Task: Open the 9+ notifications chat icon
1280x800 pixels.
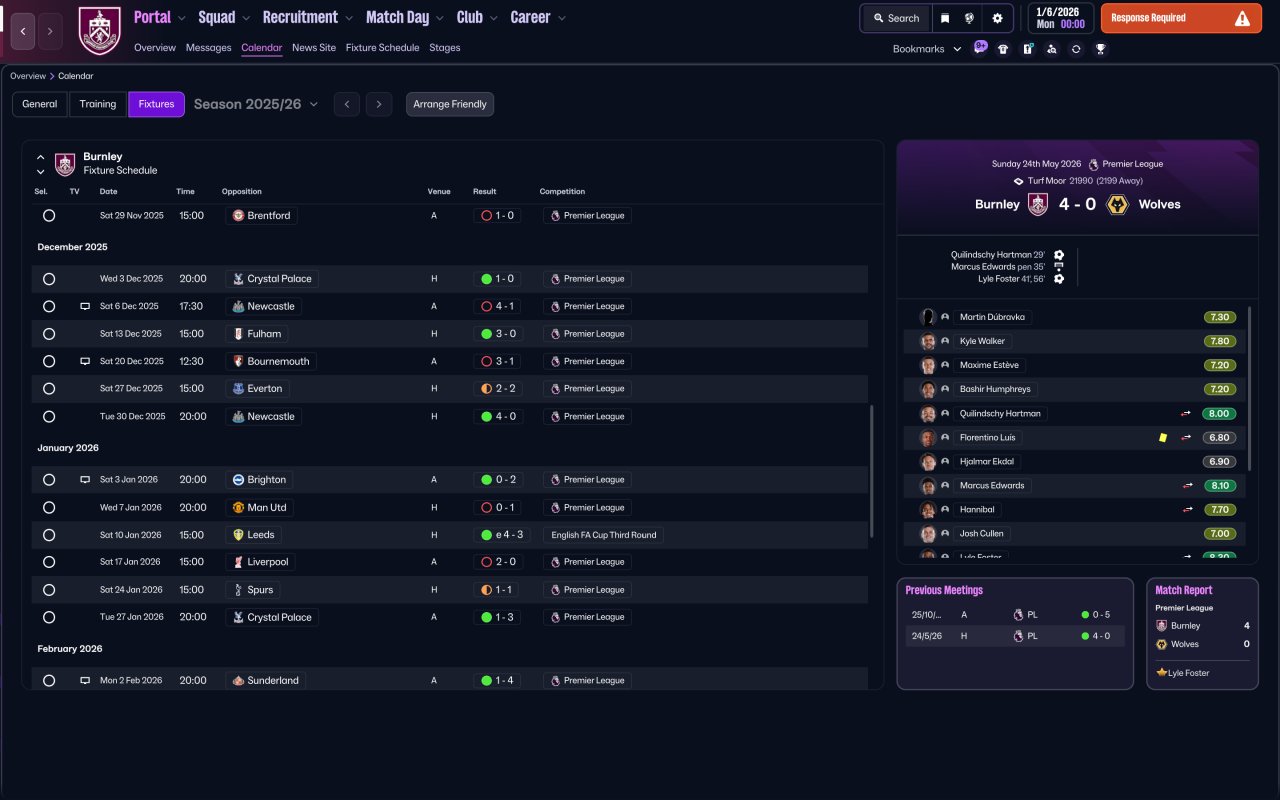Action: (980, 47)
